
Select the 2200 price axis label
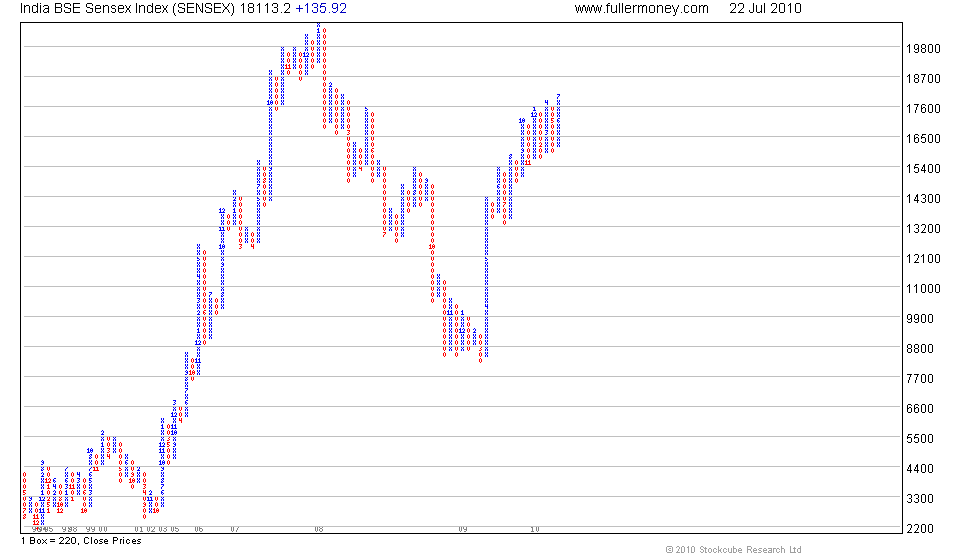tap(920, 529)
